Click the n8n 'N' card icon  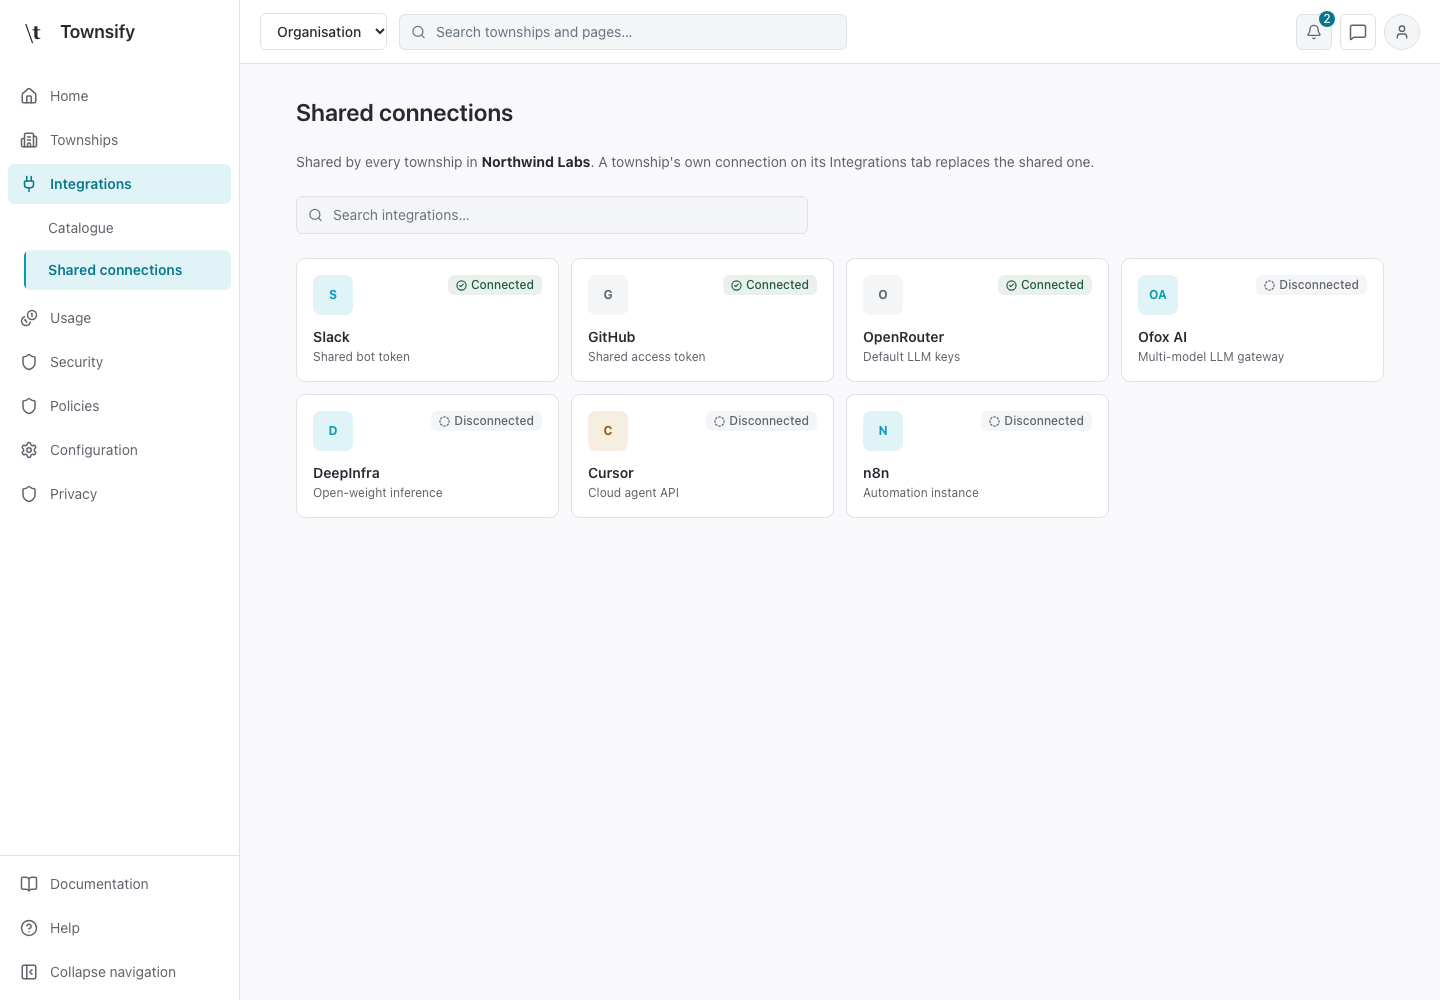[x=883, y=431]
